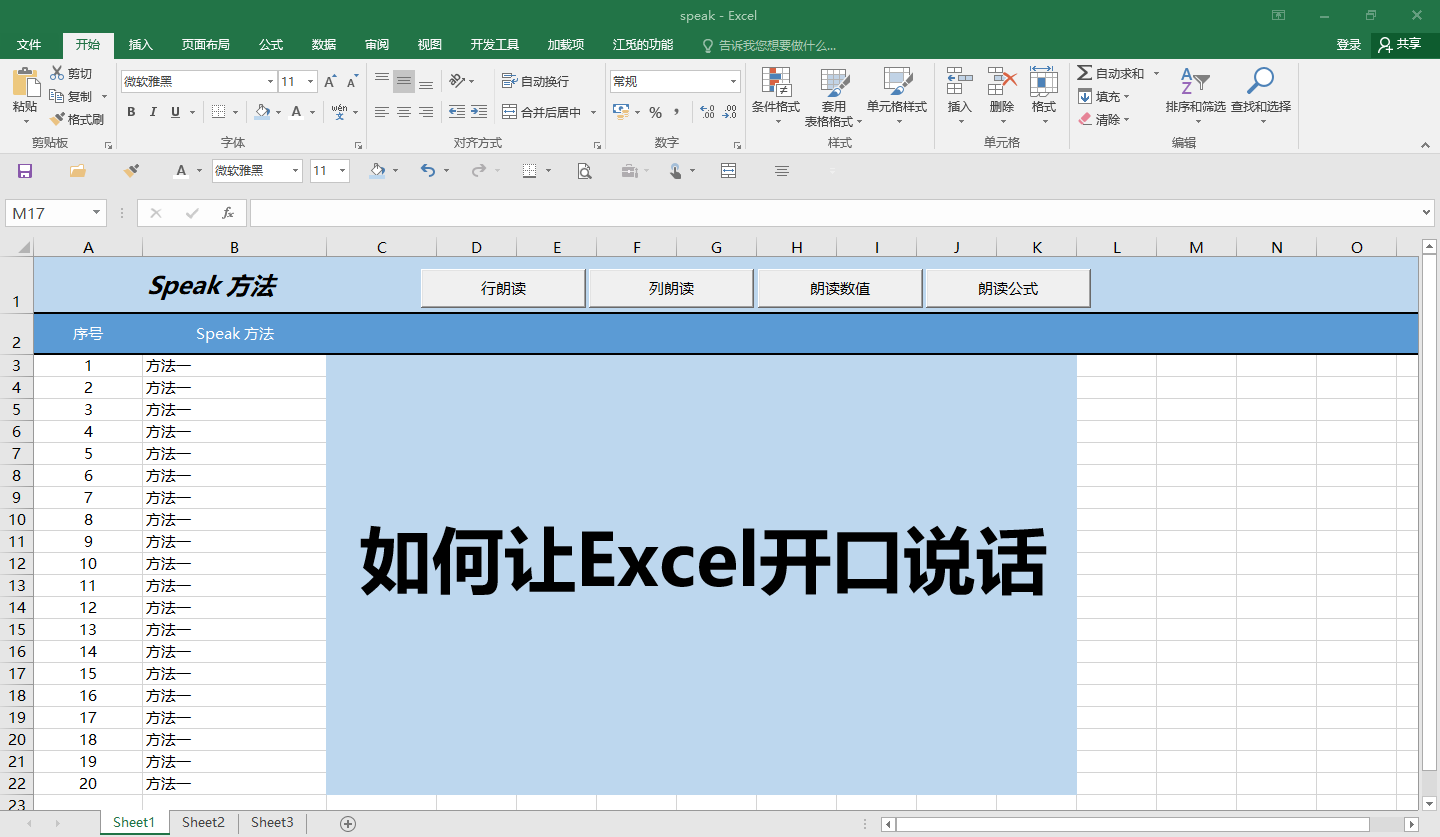Click the Format cells (格式) icon
Image resolution: width=1440 pixels, height=837 pixels.
click(x=1044, y=82)
